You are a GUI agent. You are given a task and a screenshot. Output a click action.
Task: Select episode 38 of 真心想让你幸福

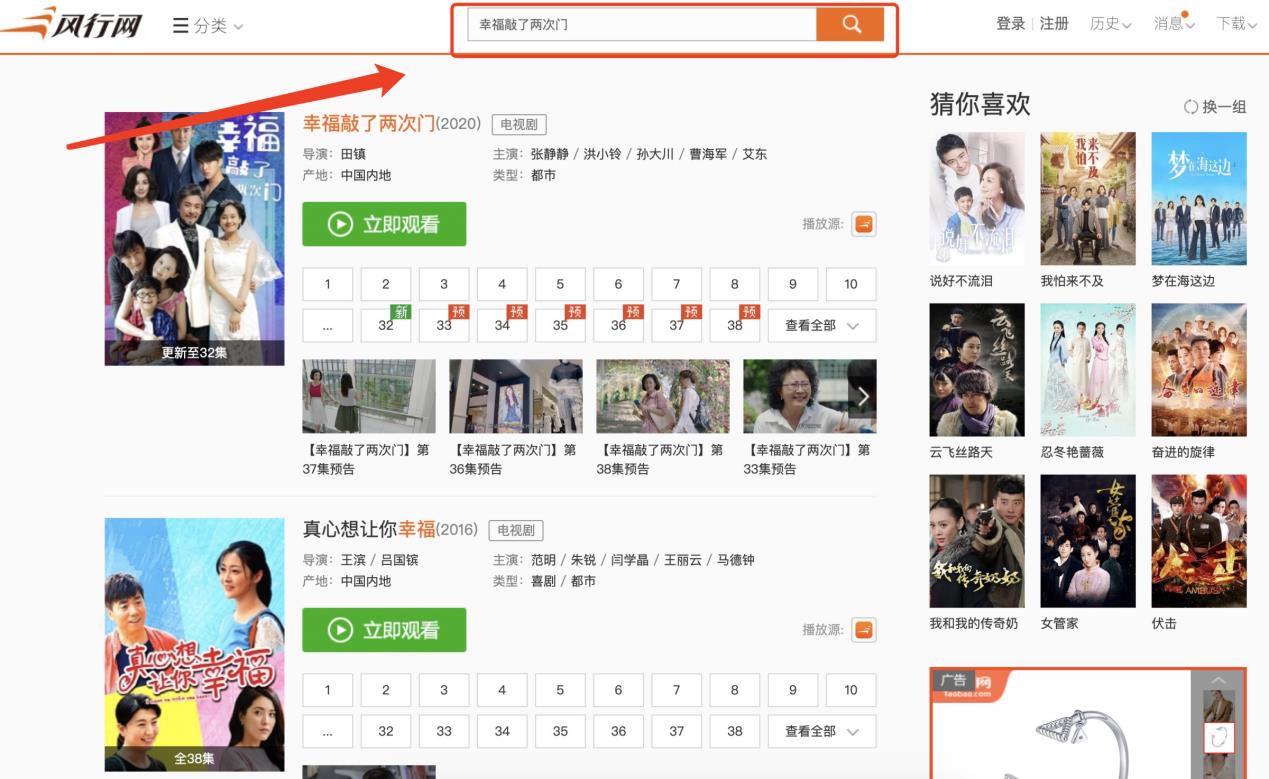[x=735, y=732]
